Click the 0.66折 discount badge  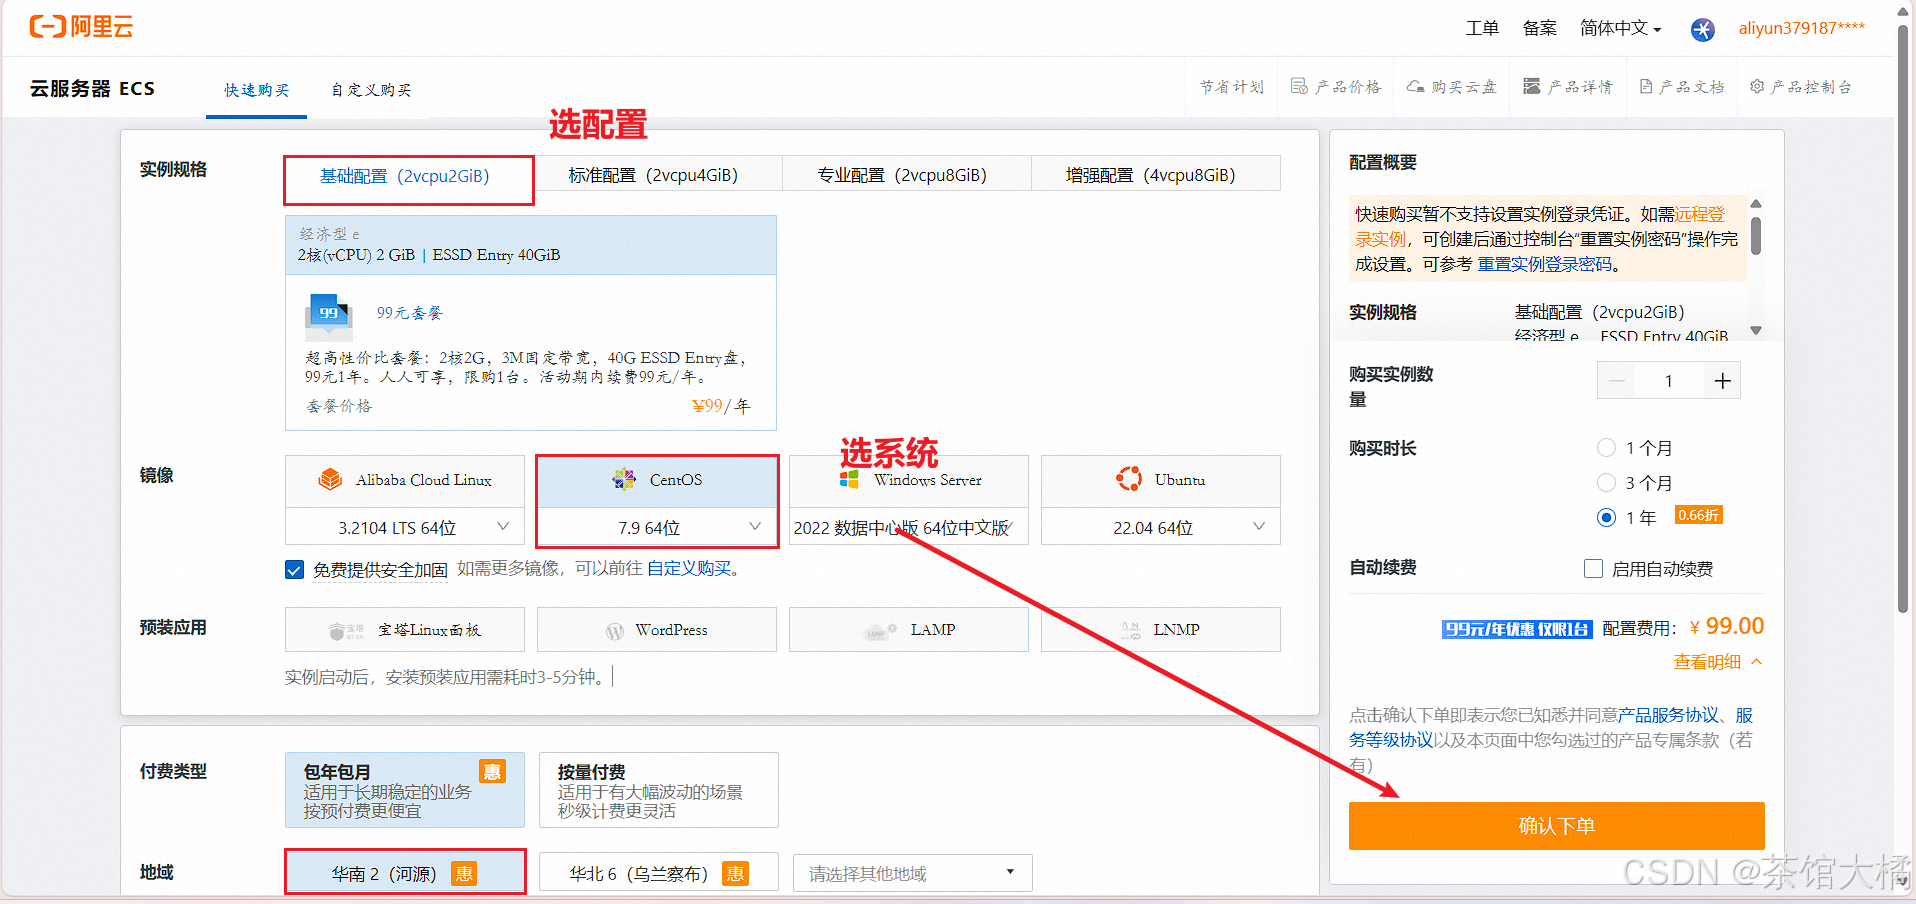pyautogui.click(x=1698, y=515)
